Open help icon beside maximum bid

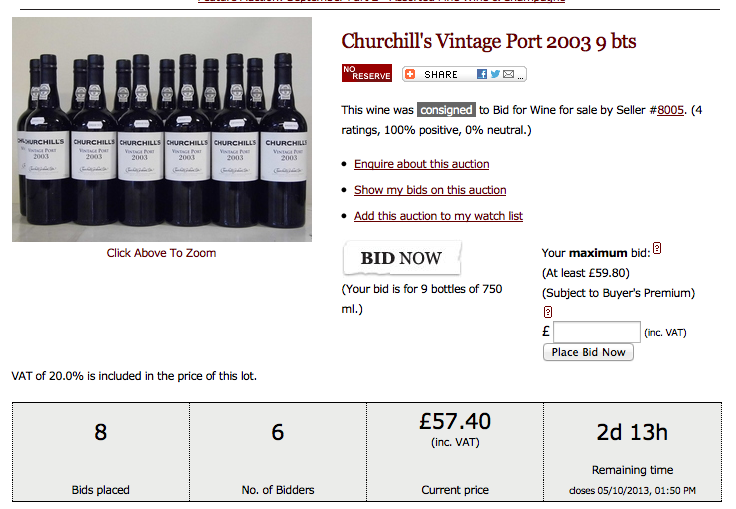click(657, 248)
